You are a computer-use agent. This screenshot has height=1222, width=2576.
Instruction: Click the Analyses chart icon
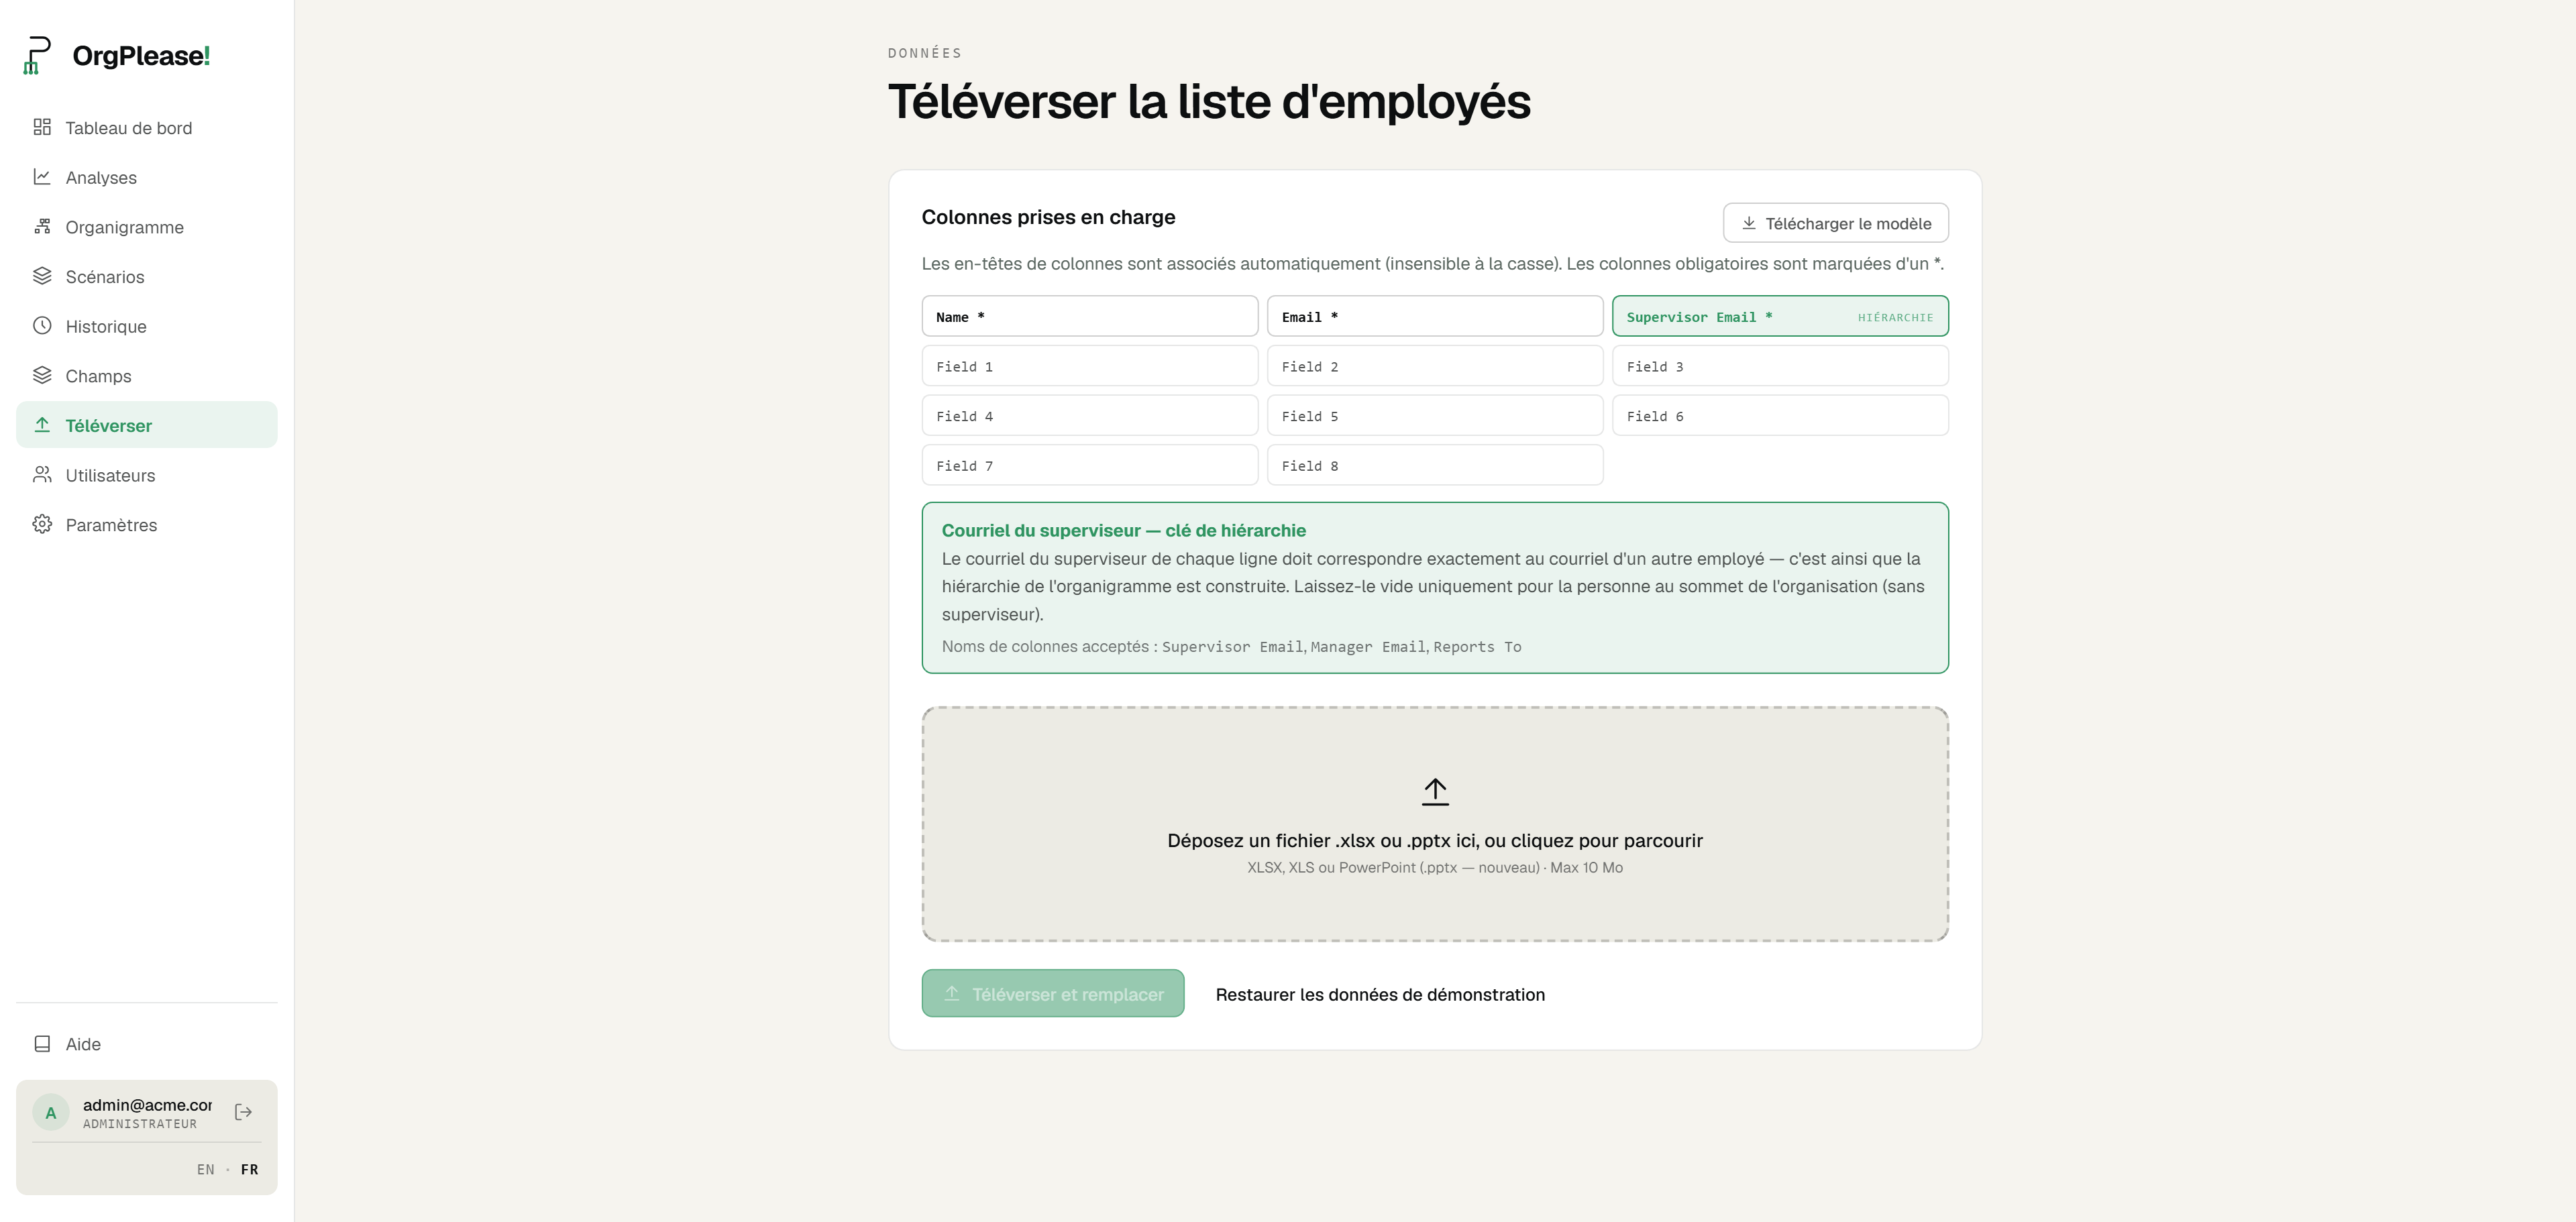click(42, 177)
